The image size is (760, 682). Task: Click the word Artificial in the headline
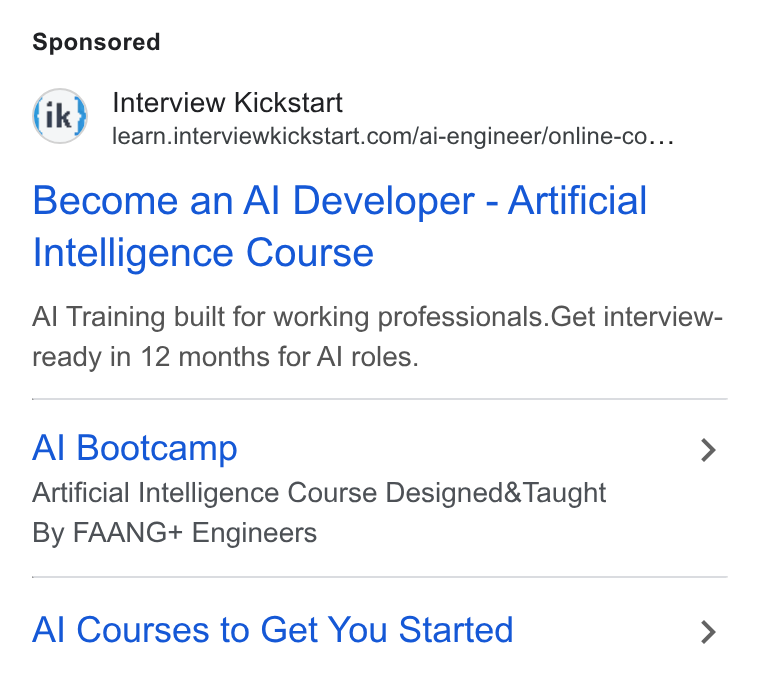click(x=577, y=200)
